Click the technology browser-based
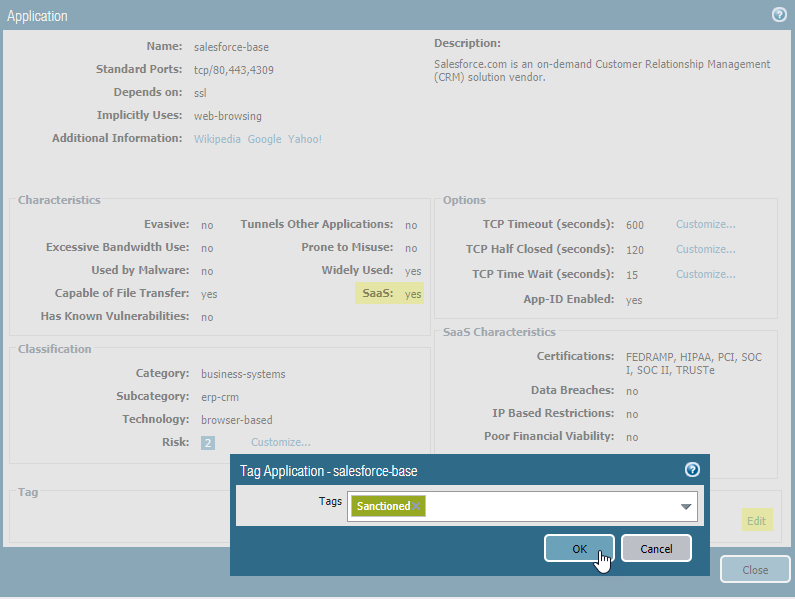 point(236,420)
